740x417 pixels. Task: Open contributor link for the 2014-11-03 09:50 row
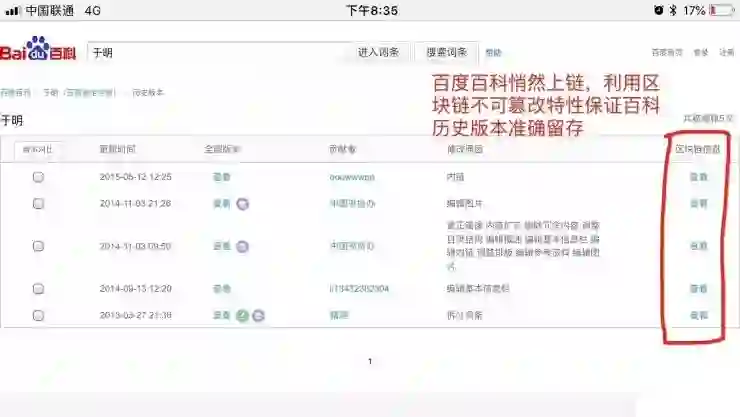(x=352, y=246)
